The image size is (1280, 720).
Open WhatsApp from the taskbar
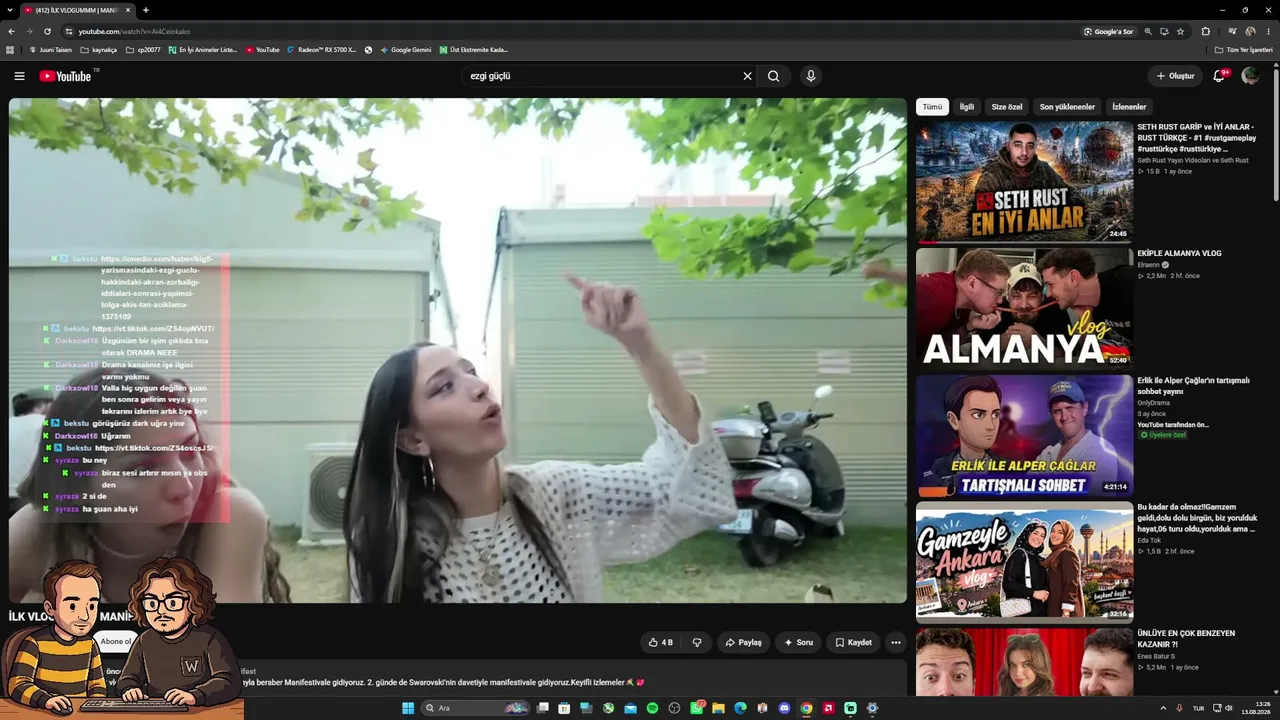(x=696, y=708)
